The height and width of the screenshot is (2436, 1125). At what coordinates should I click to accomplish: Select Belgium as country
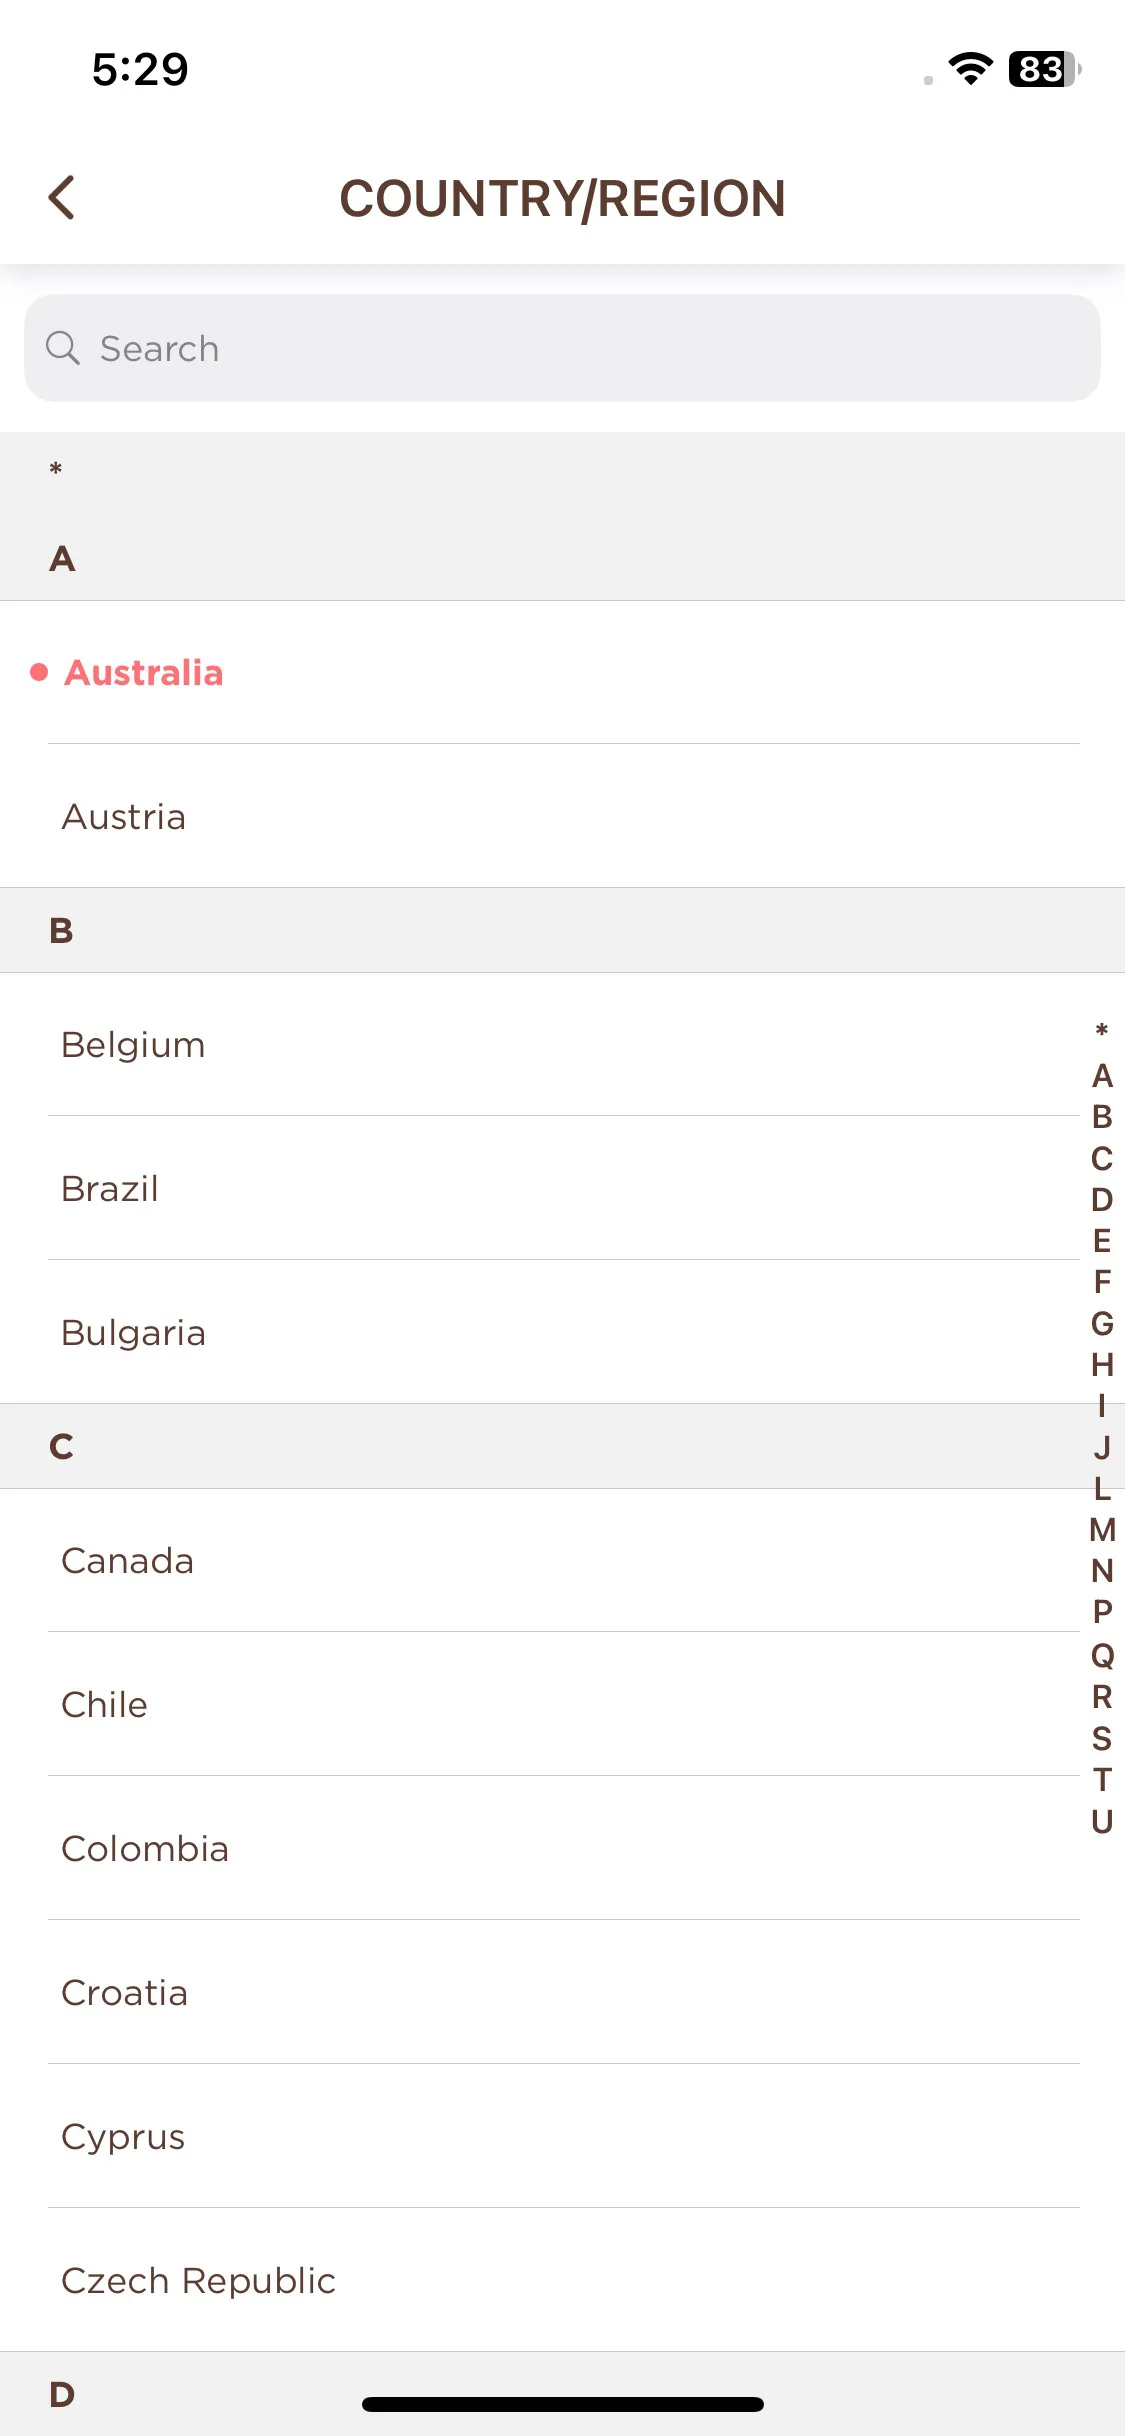pos(562,1044)
